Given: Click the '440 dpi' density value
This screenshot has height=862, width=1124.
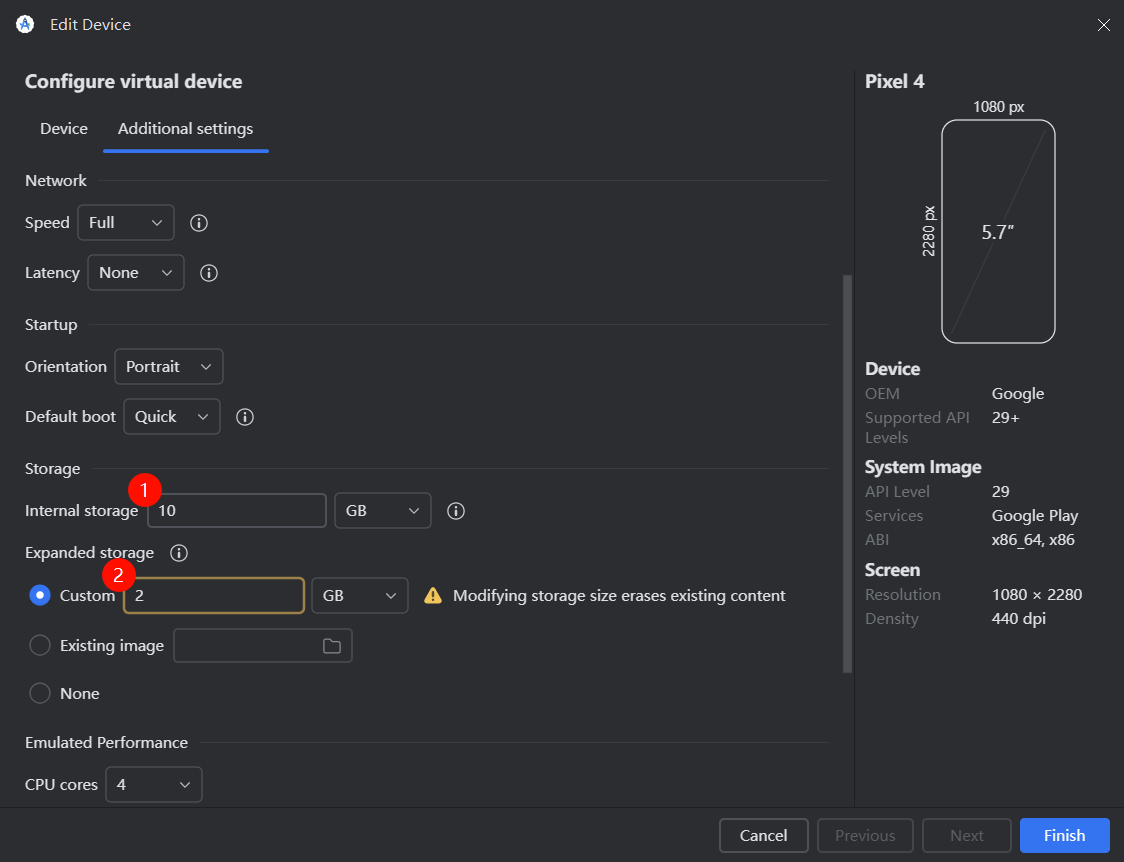Looking at the screenshot, I should pyautogui.click(x=1019, y=618).
